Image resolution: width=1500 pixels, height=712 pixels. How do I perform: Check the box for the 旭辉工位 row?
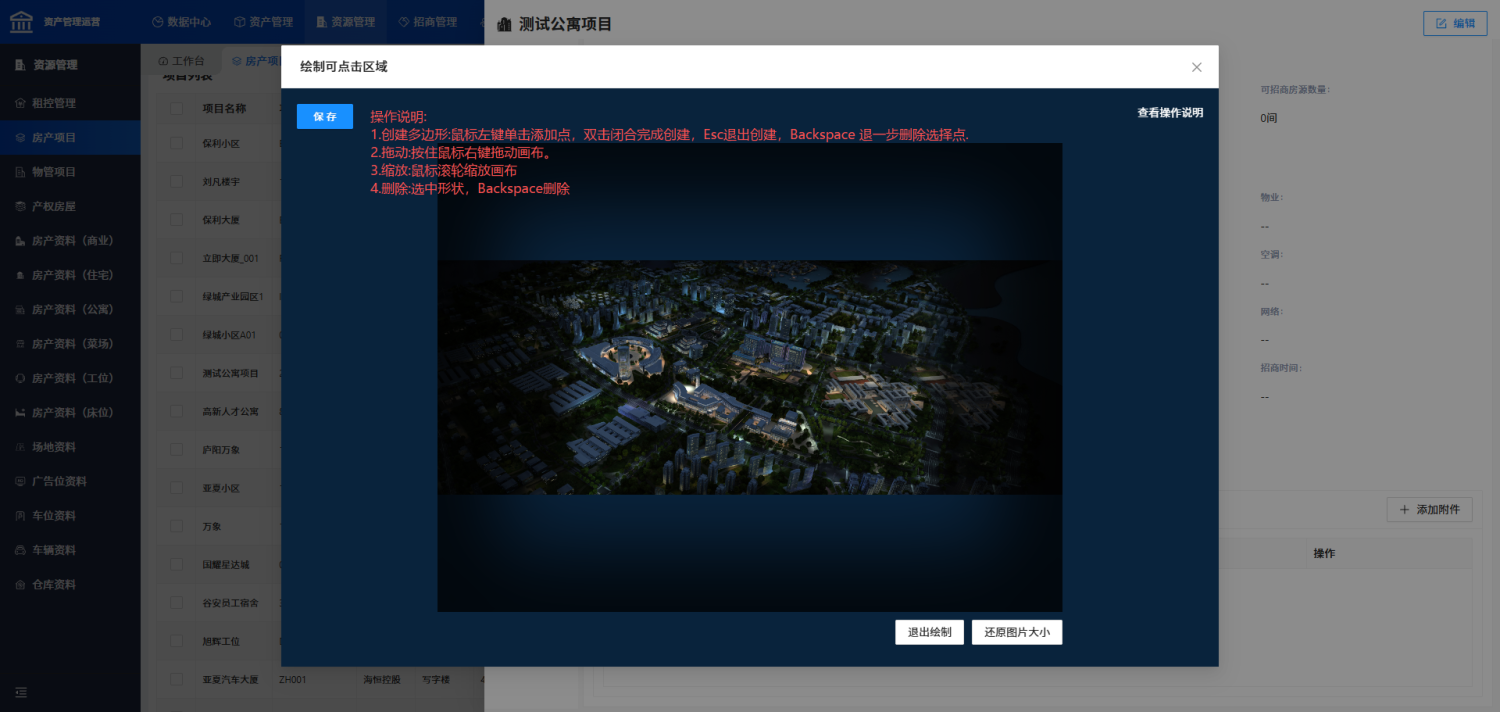176,641
